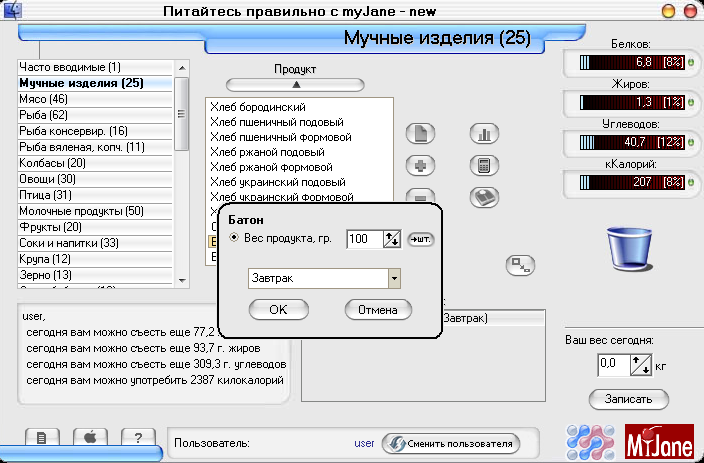Click the plus (add product) icon
Viewport: 704px width, 463px height.
click(422, 165)
